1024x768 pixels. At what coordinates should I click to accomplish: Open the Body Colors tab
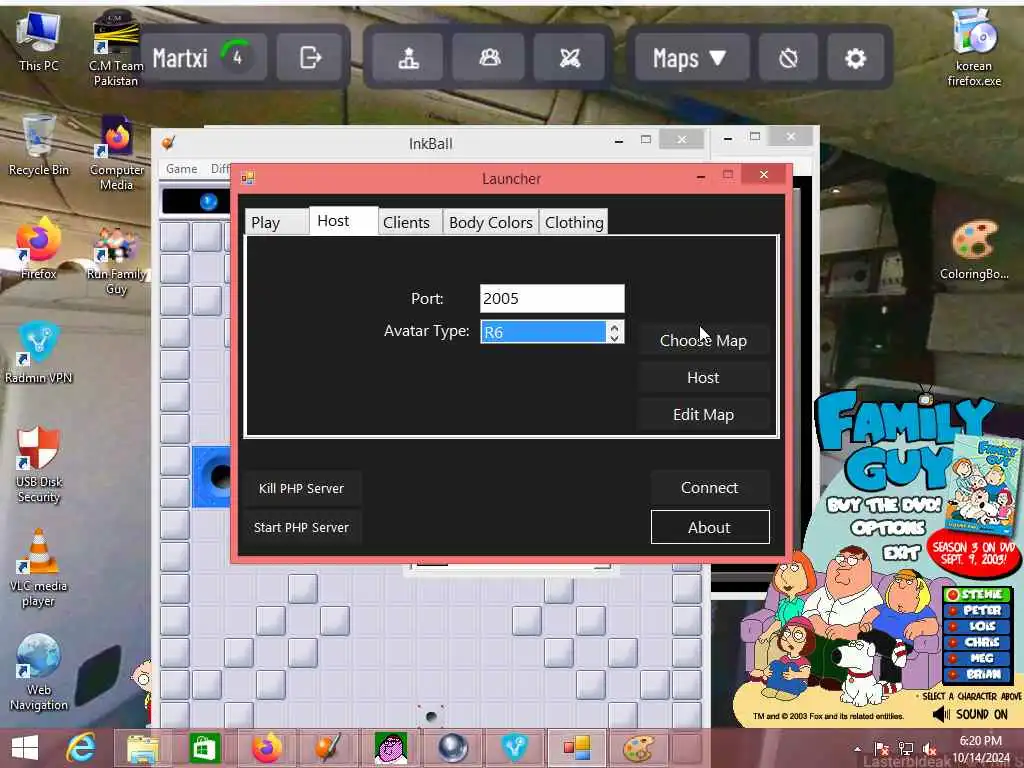pyautogui.click(x=490, y=222)
